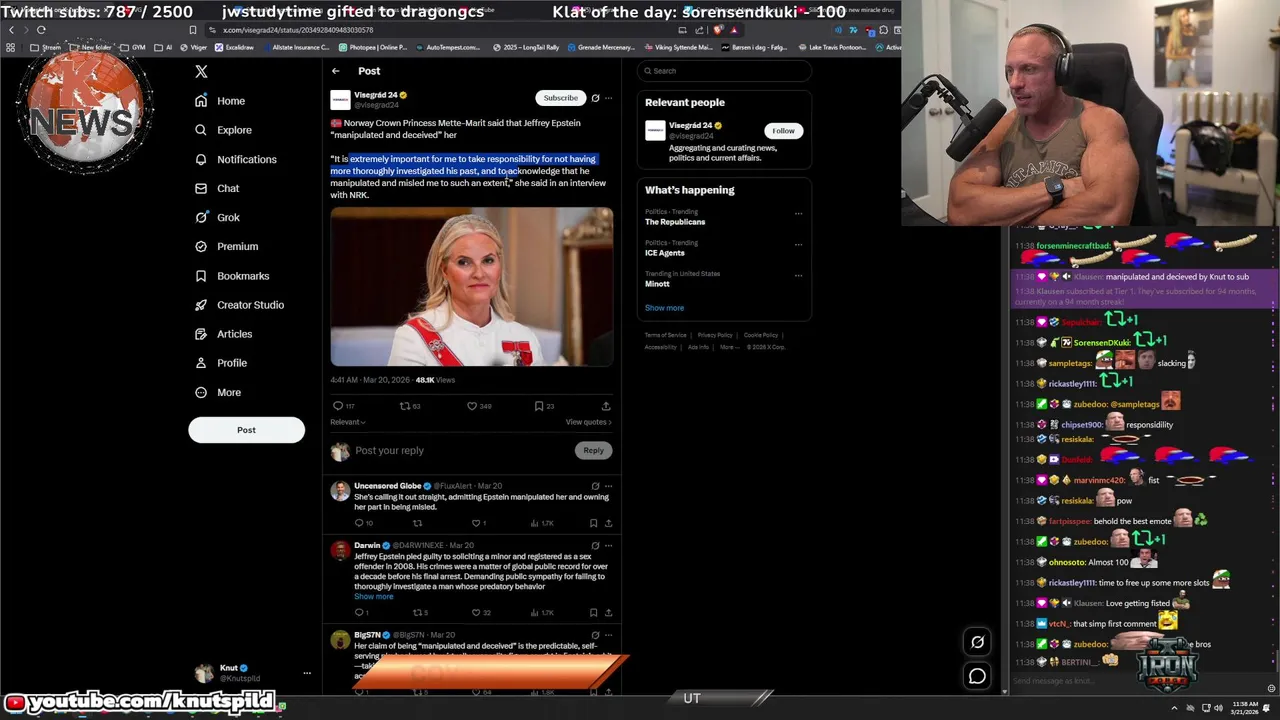Click Show more on Darwin's reply
This screenshot has height=720, width=1280.
(373, 596)
